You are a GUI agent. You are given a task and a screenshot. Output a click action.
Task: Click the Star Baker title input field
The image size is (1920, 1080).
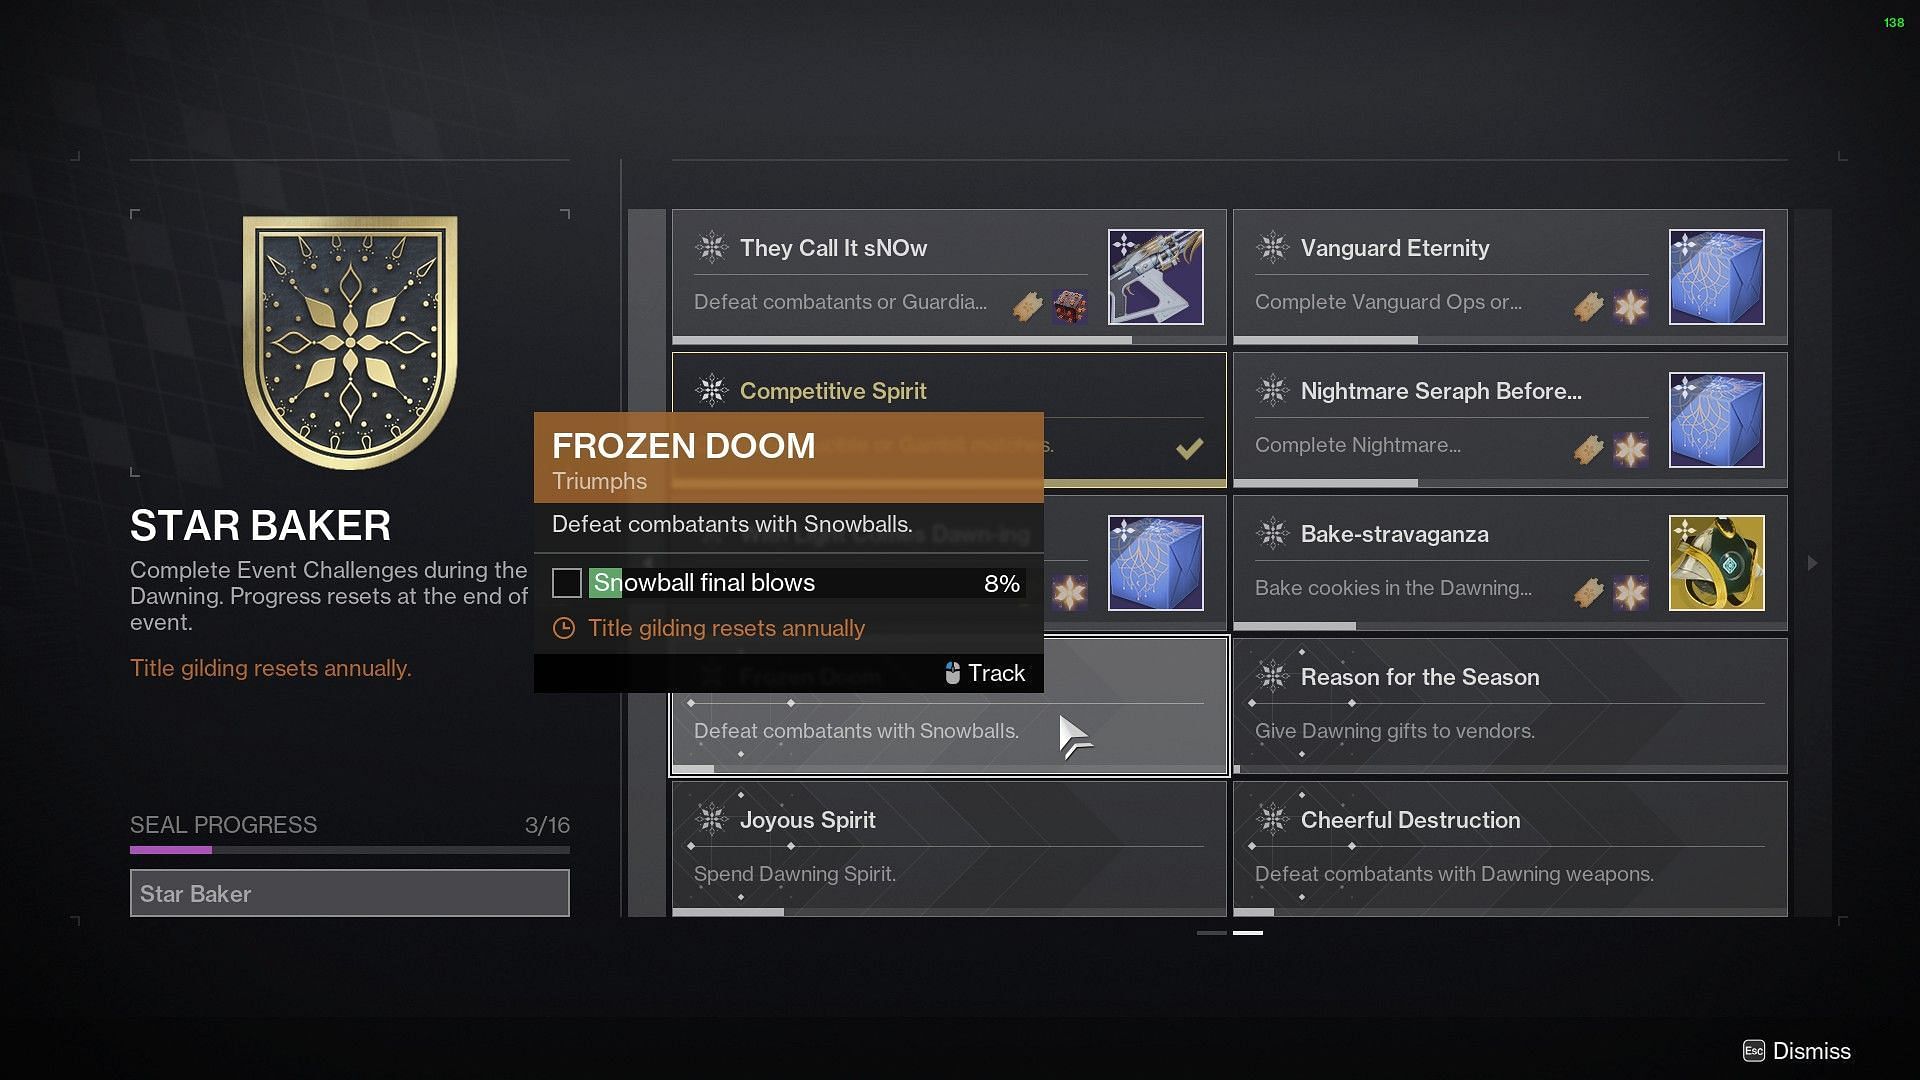tap(349, 894)
